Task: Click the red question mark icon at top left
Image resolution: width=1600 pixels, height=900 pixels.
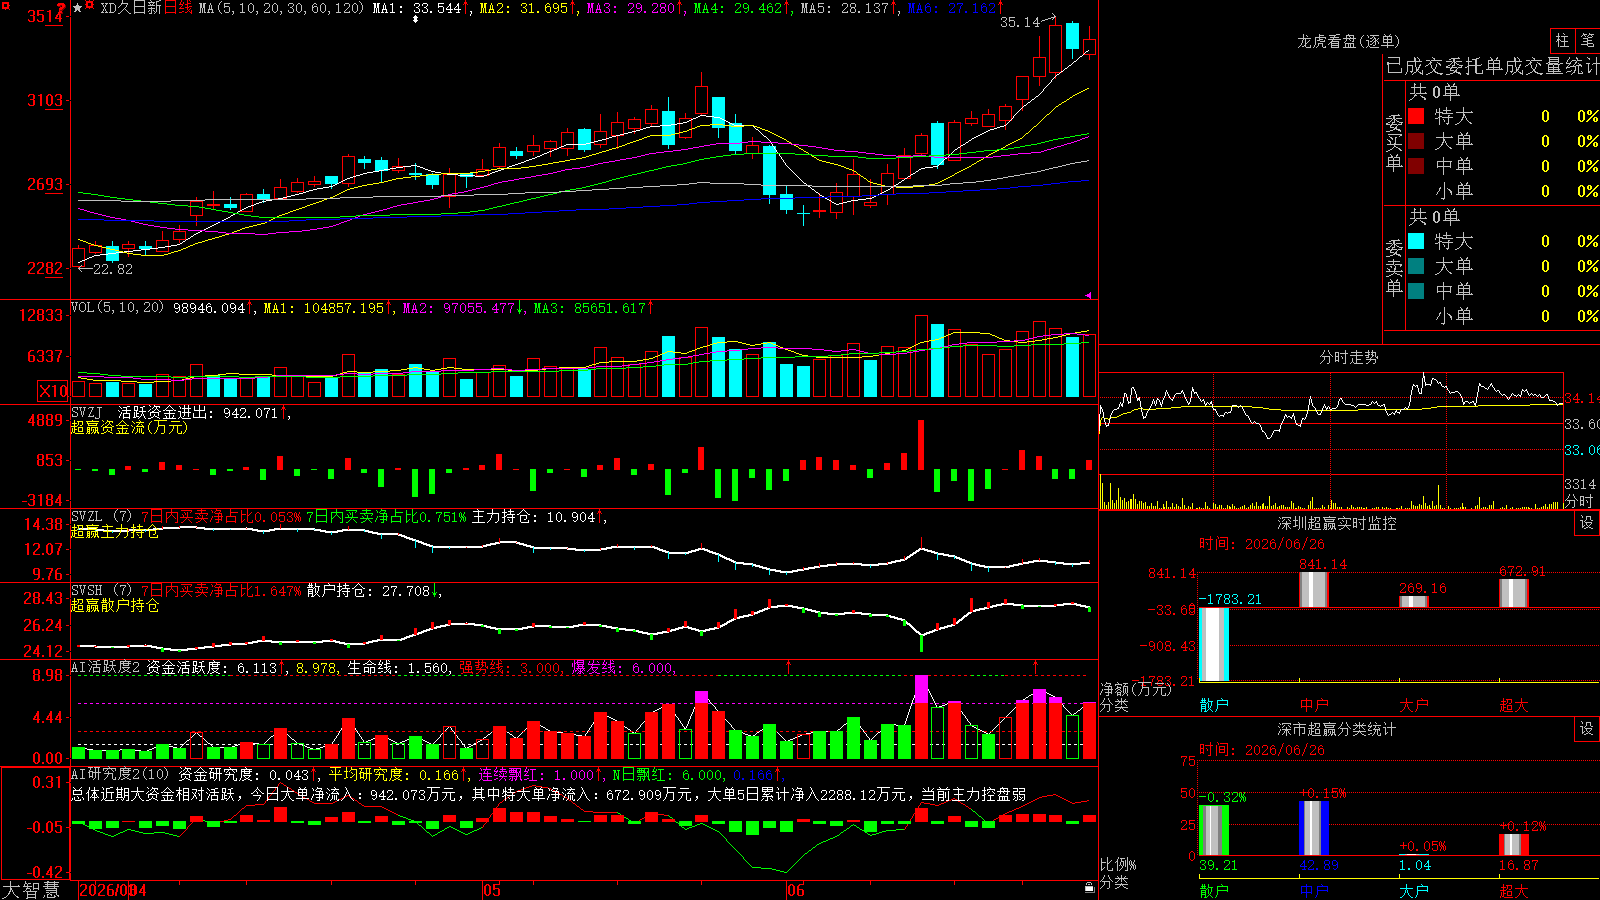Action: point(62,8)
